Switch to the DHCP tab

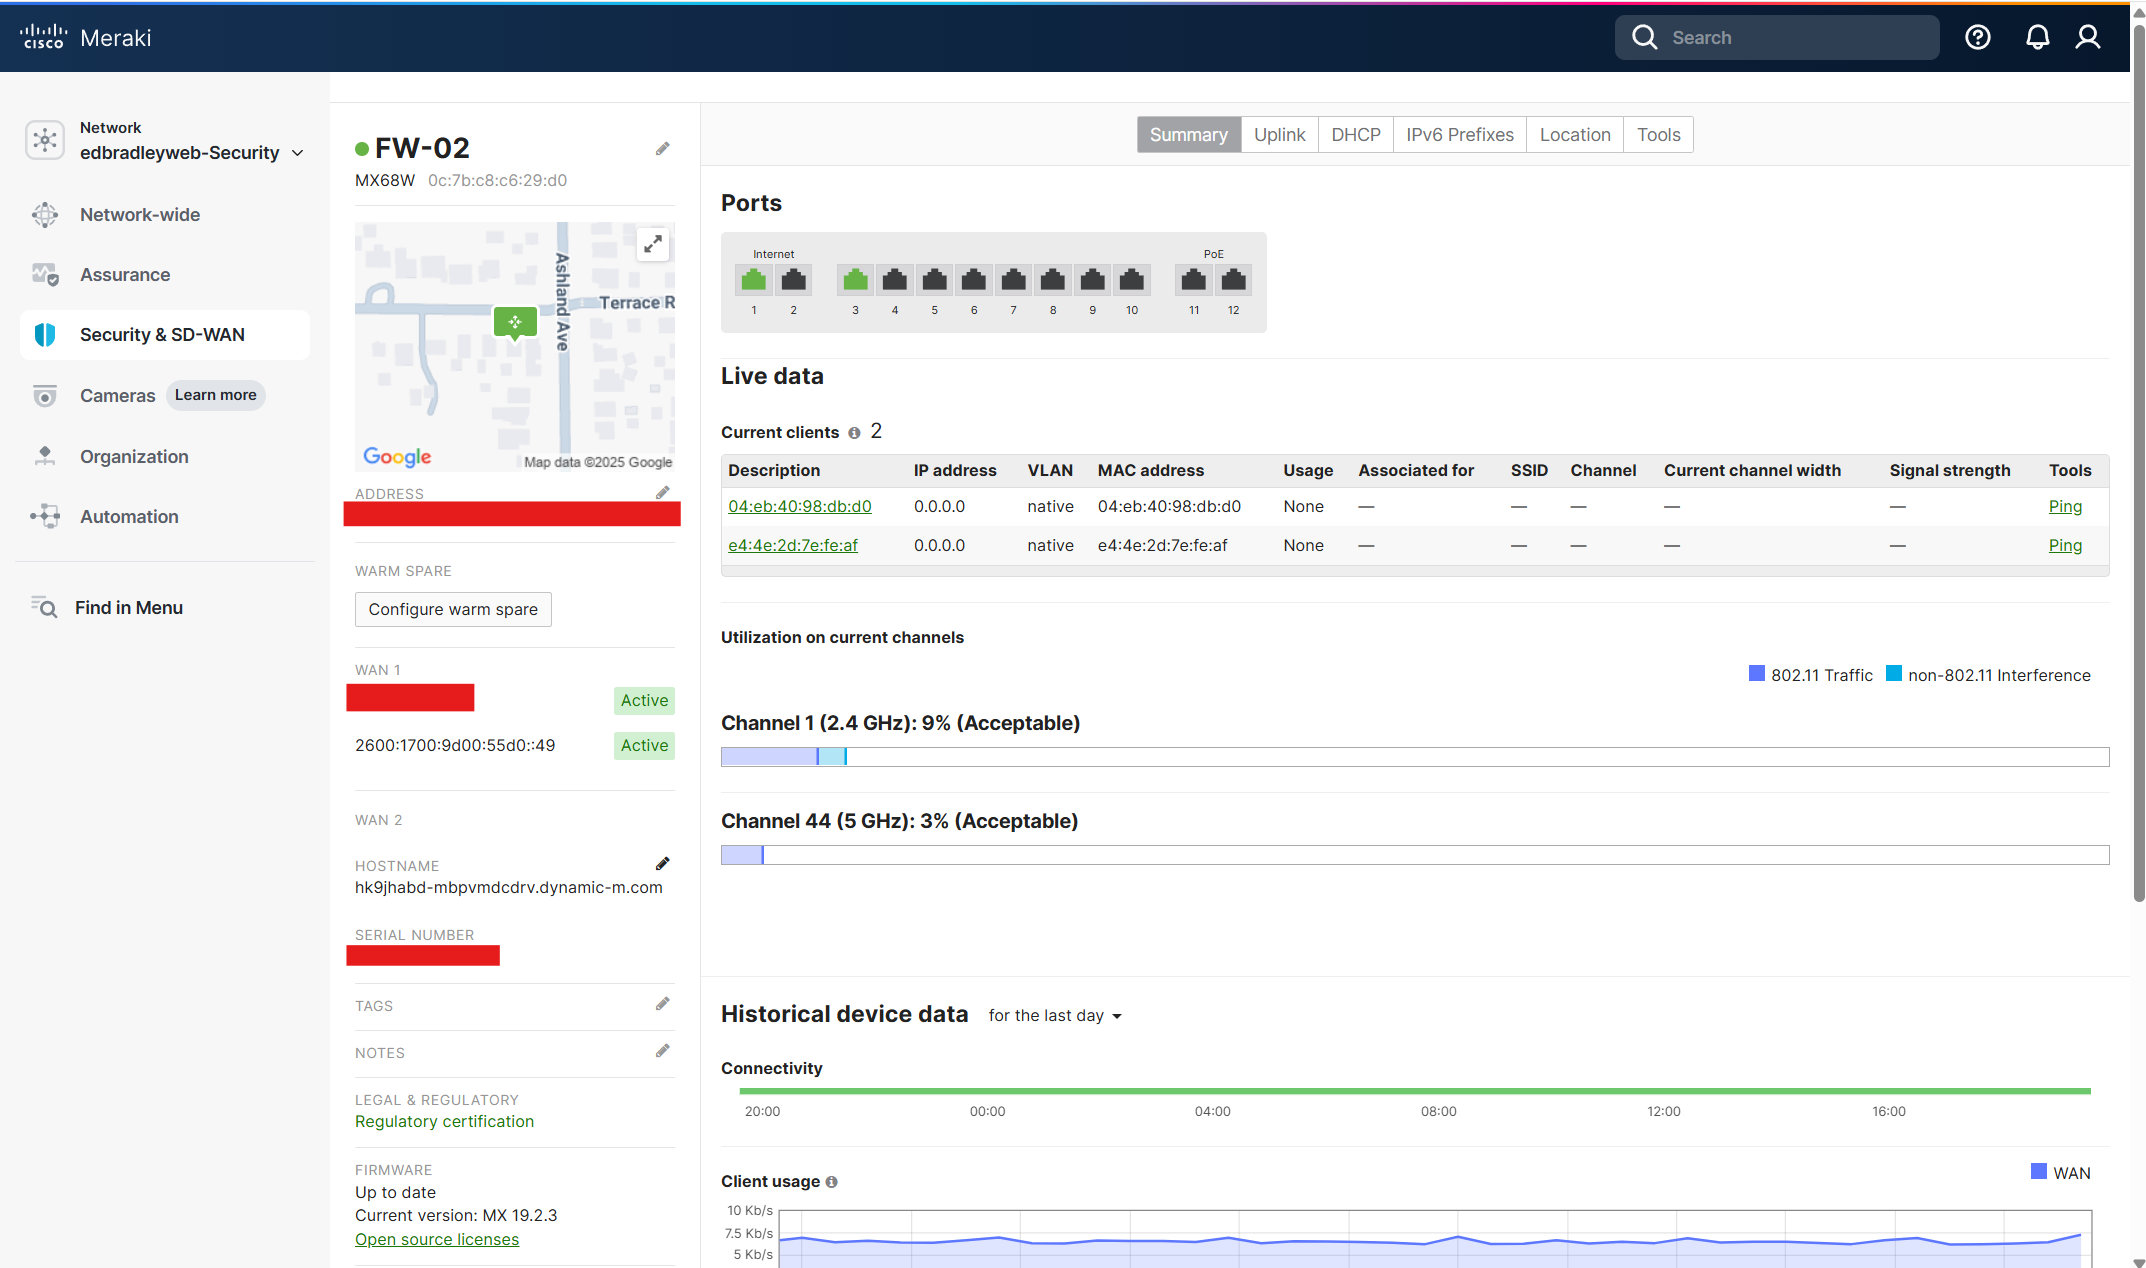1355,135
